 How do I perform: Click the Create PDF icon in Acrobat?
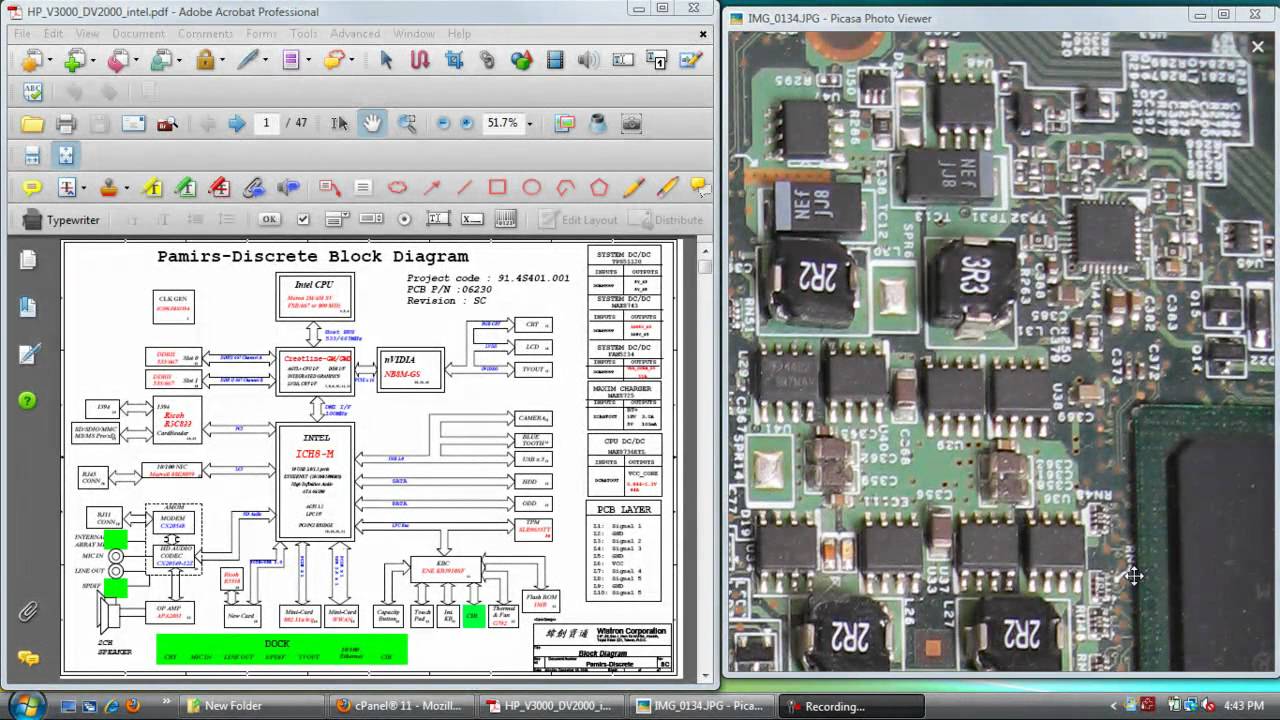(x=30, y=61)
